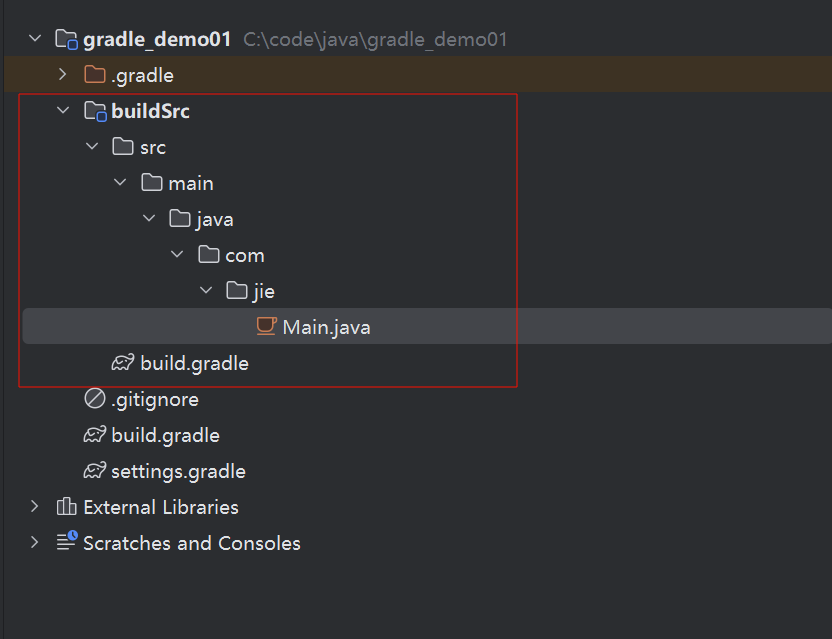Screen dimensions: 832x639
Task: Click the settings.gradle elephant icon
Action: (x=95, y=471)
